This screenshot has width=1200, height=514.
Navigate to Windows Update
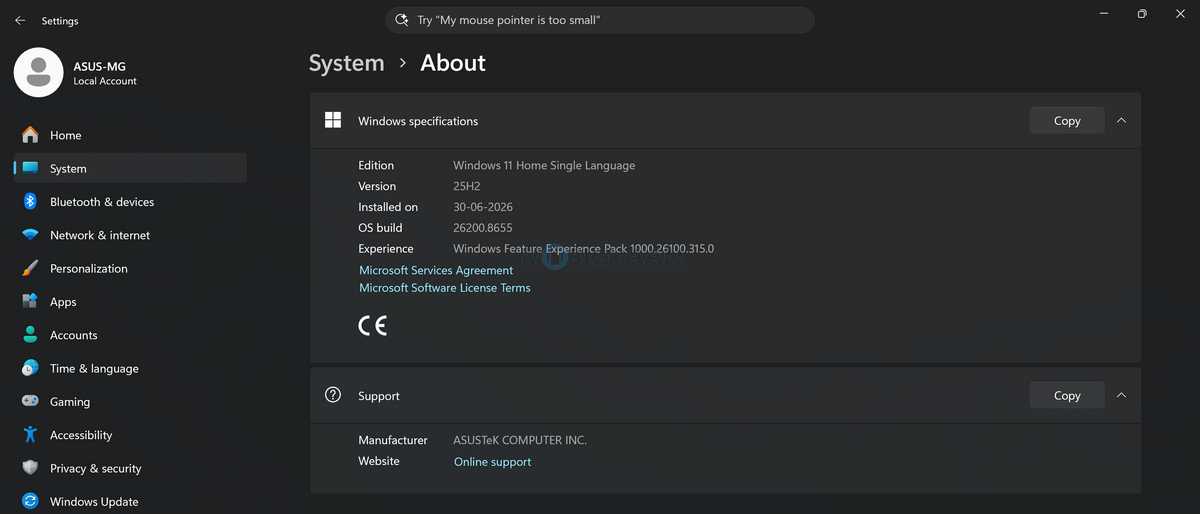click(130, 501)
